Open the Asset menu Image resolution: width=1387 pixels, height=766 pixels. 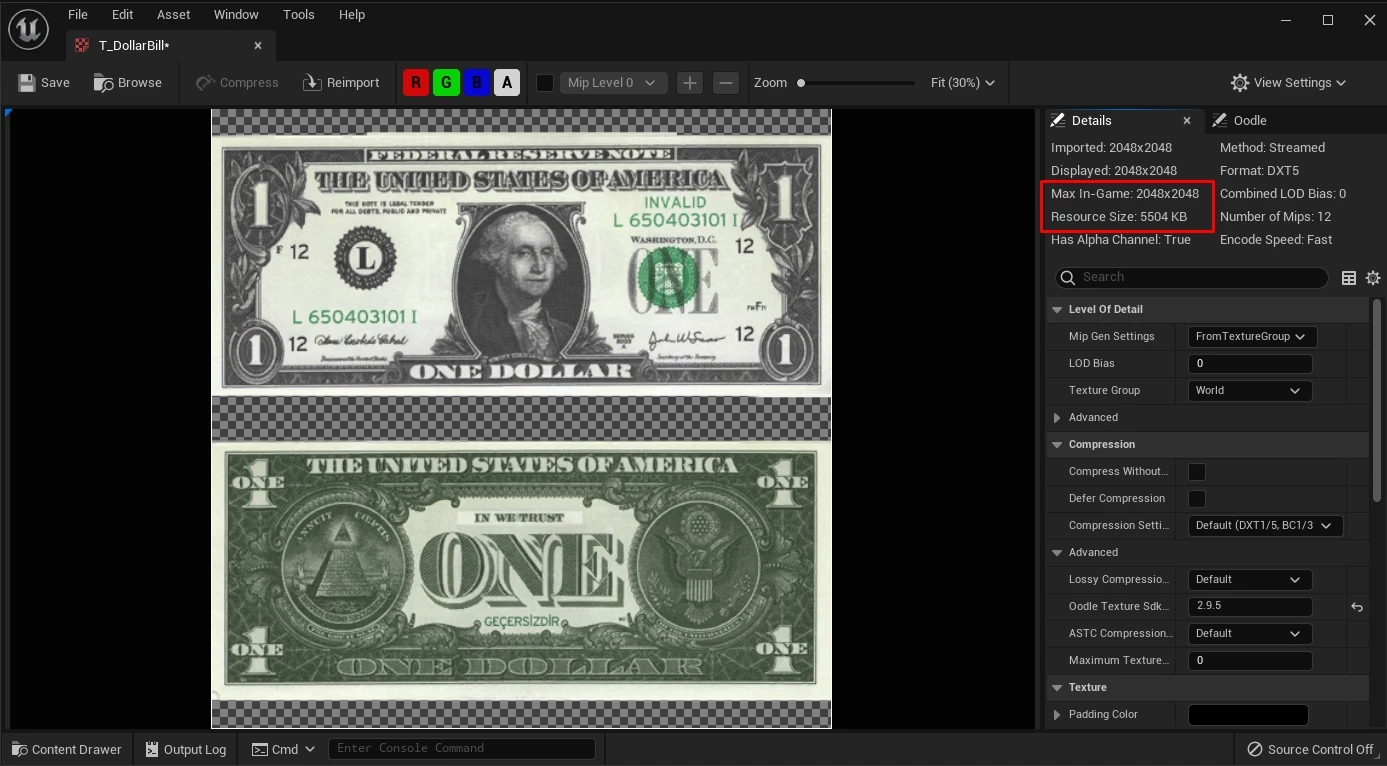(173, 15)
